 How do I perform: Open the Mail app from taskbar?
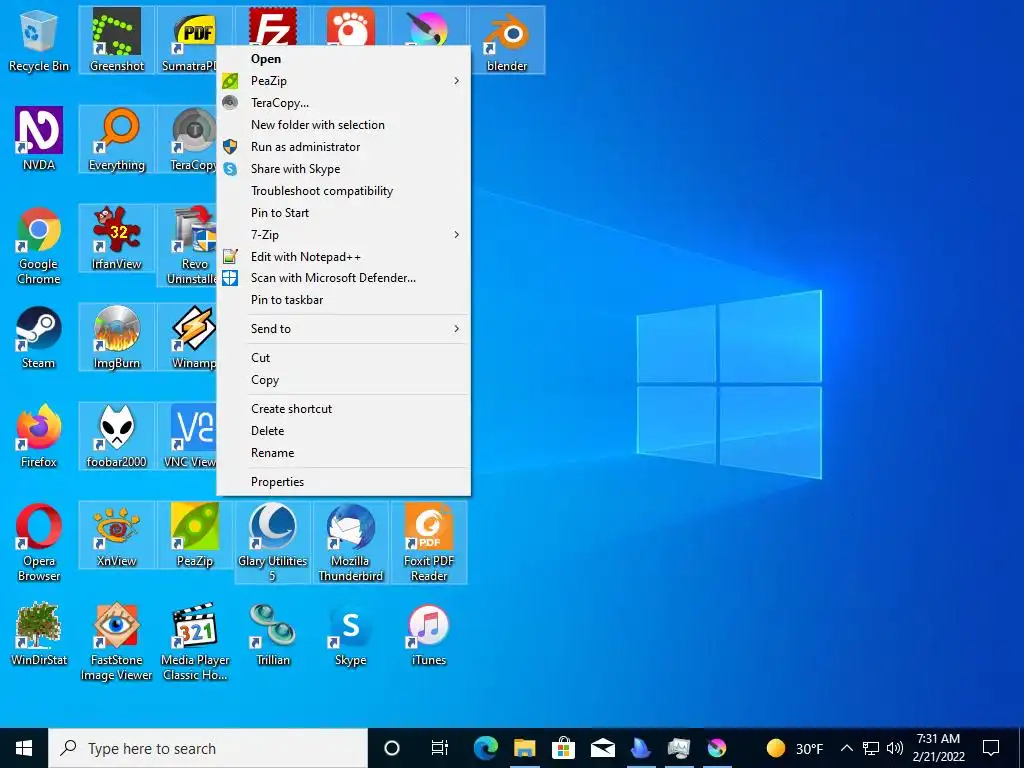(602, 748)
